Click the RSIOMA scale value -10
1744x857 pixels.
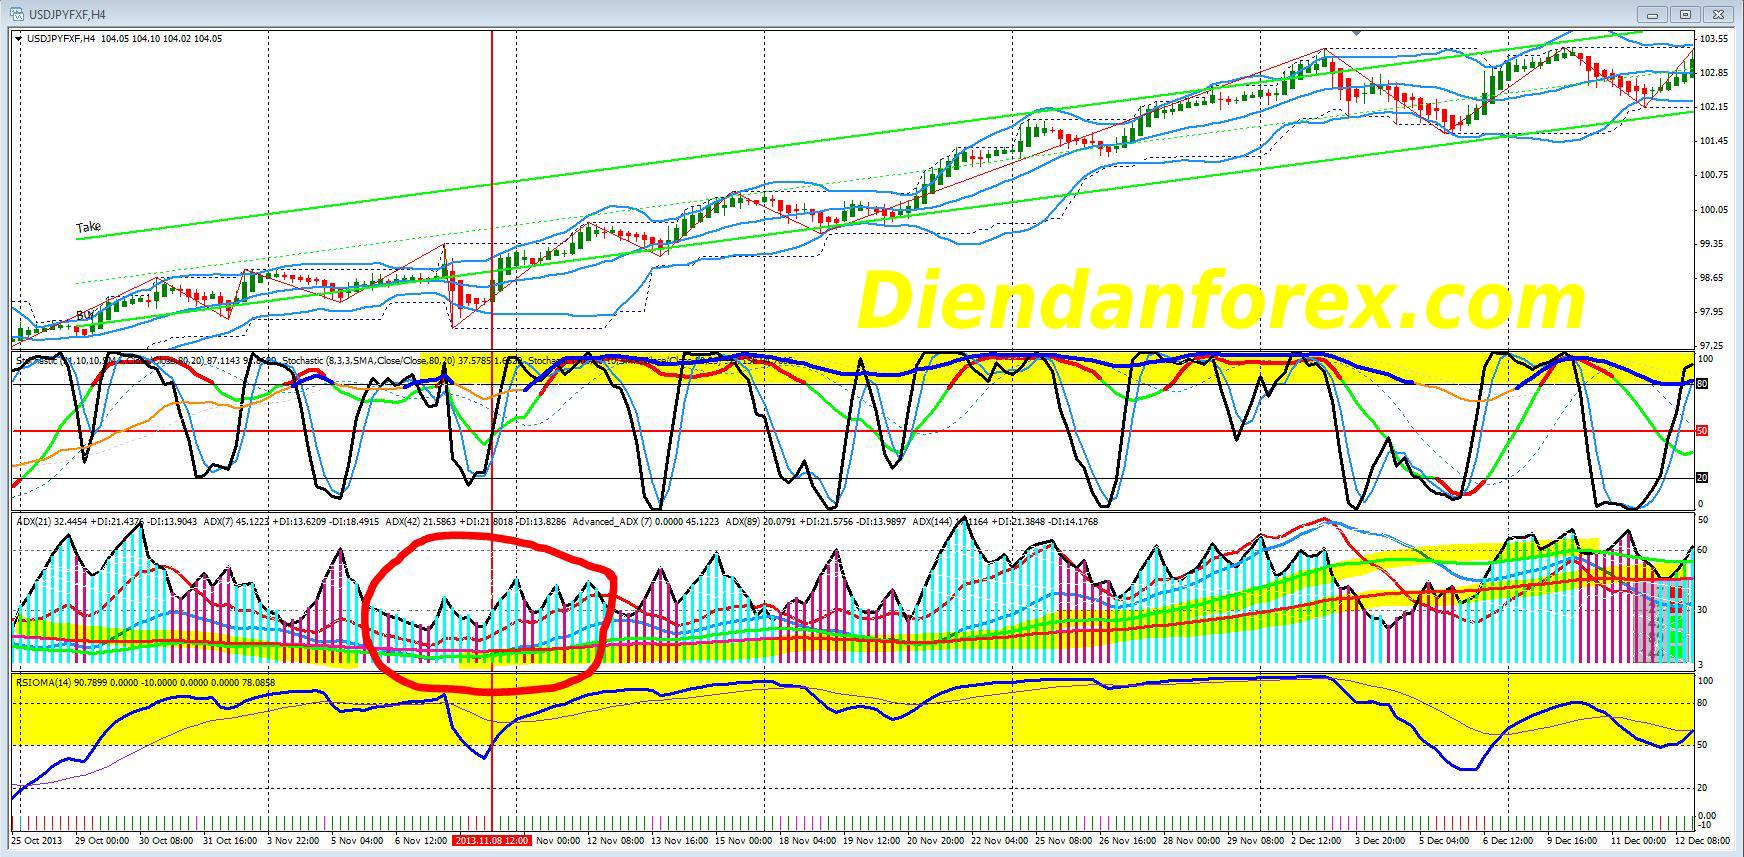click(1704, 825)
